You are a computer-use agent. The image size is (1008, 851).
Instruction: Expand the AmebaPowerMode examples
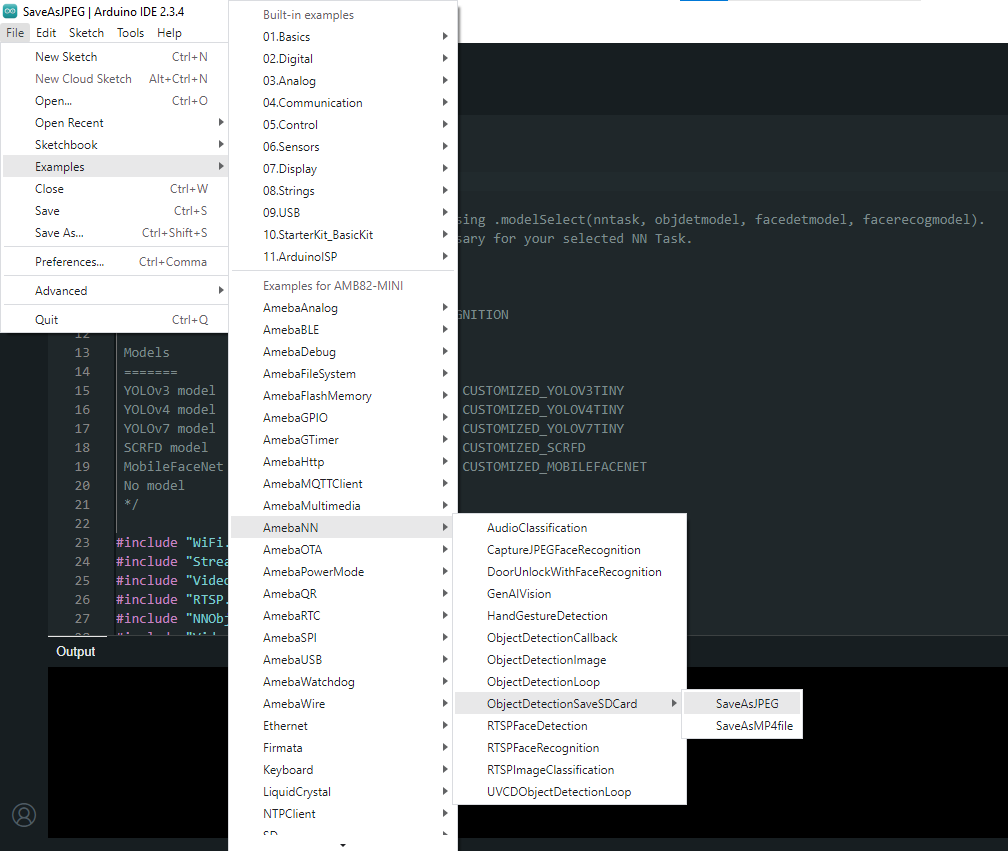pos(343,571)
